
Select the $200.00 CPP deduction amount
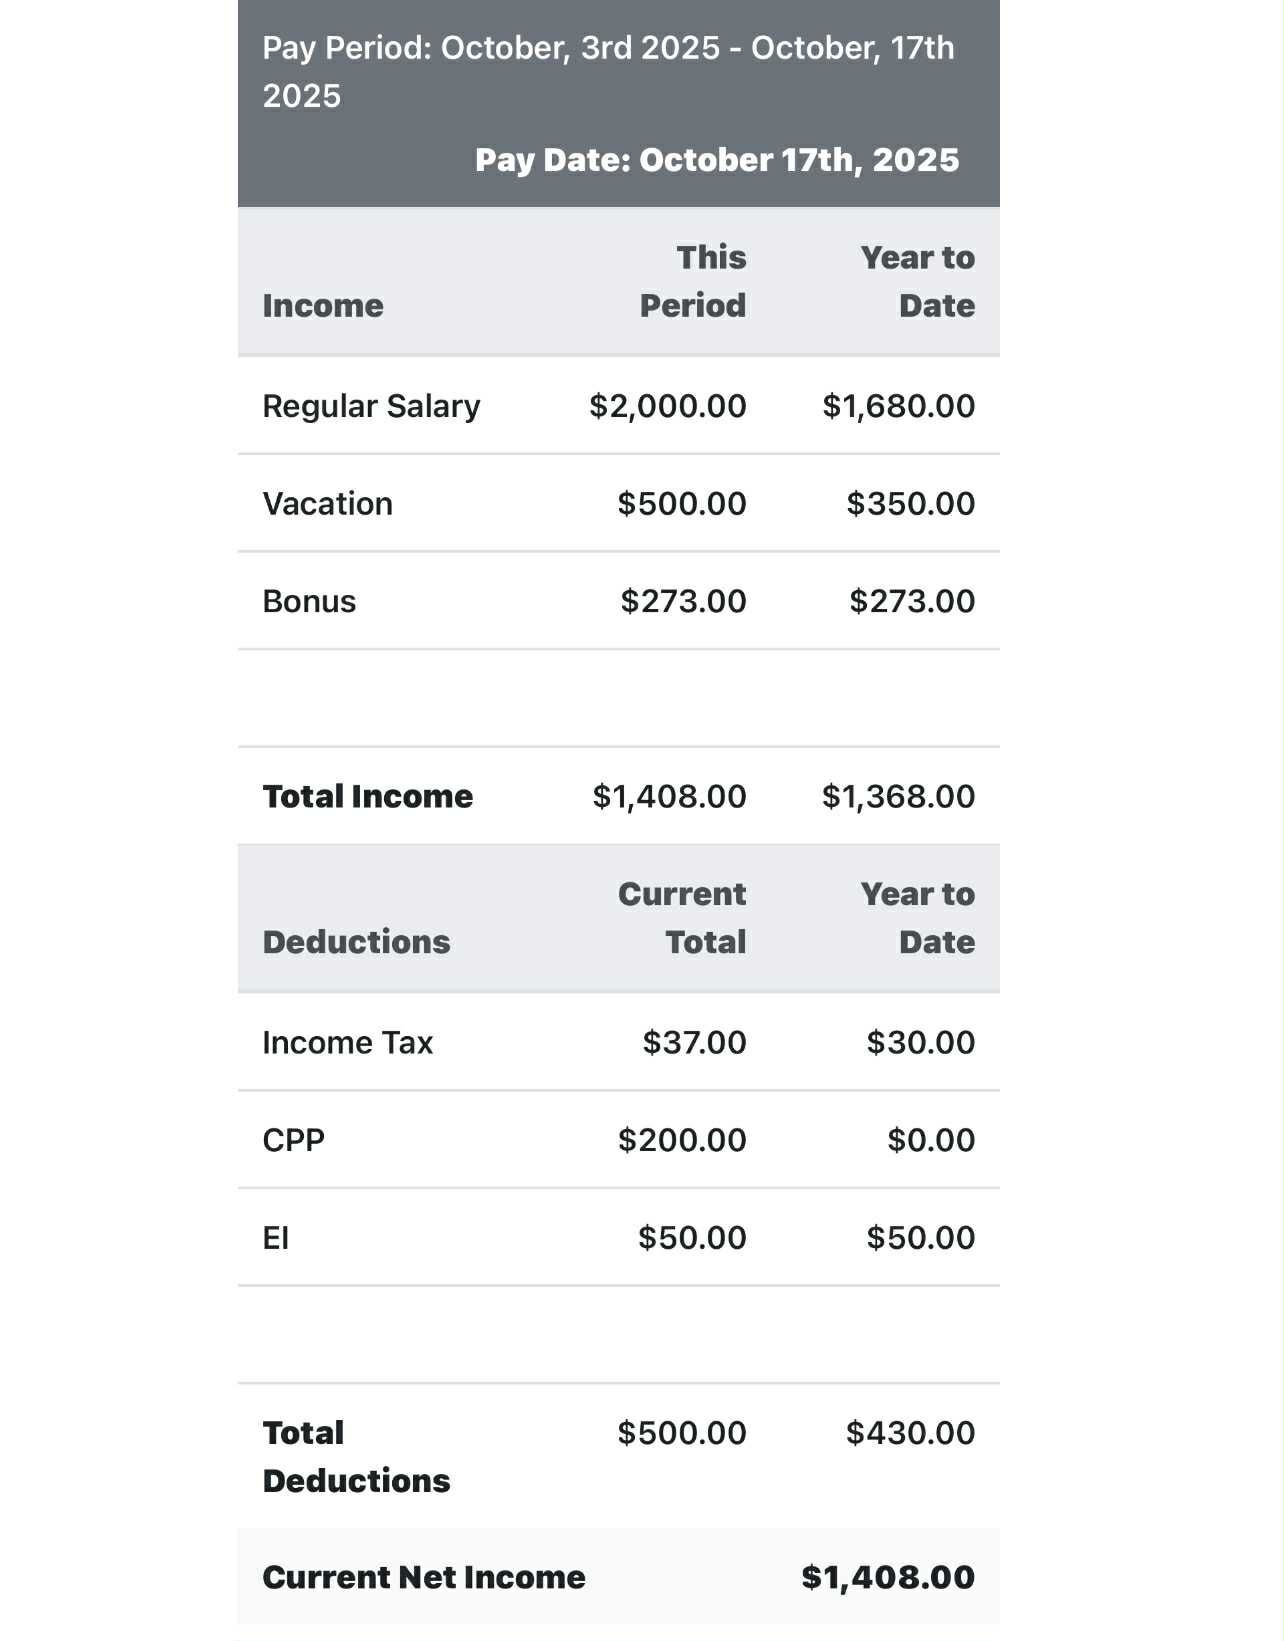[681, 1140]
